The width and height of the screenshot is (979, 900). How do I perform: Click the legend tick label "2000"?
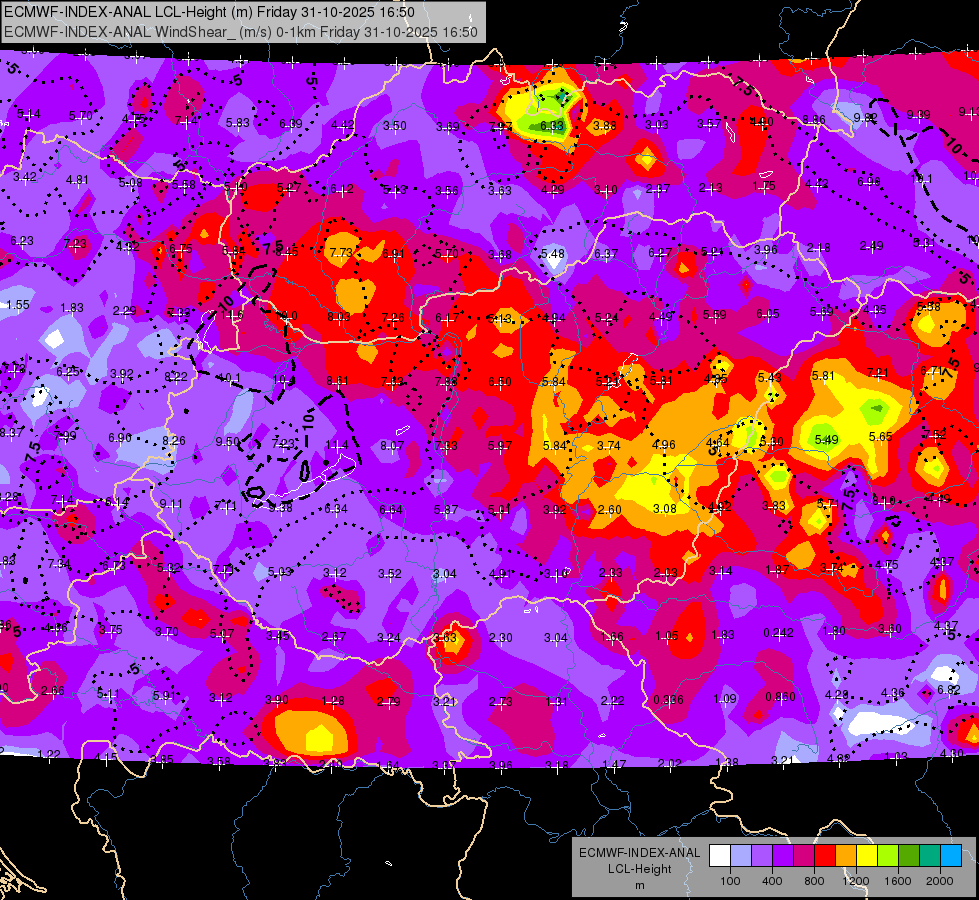(940, 881)
